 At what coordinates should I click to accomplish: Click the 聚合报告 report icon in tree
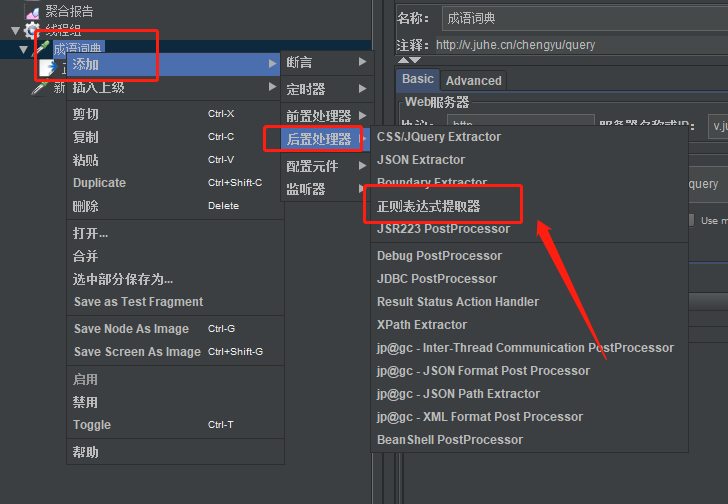[32, 11]
